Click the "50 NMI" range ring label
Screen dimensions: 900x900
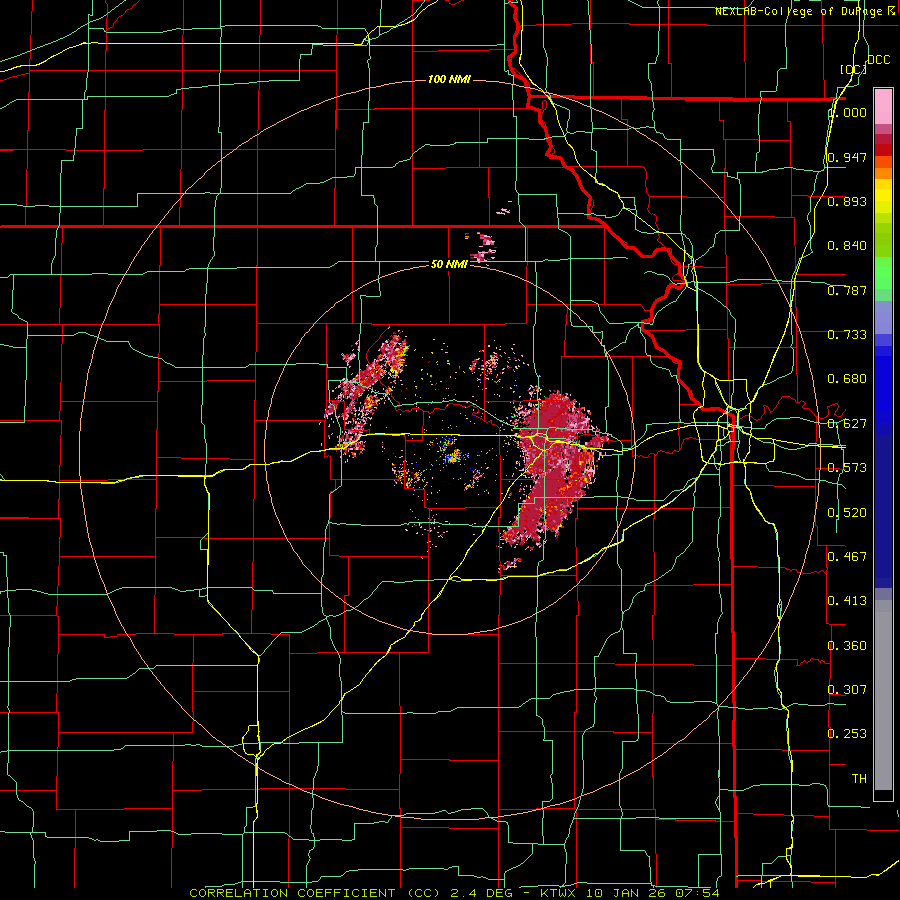tap(449, 264)
